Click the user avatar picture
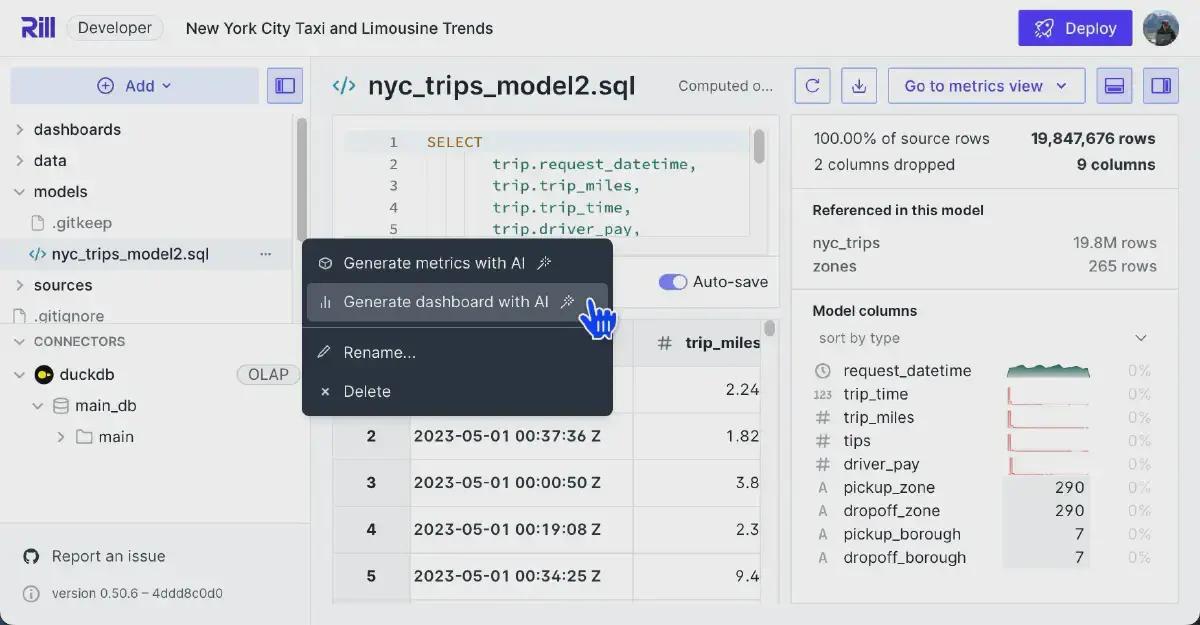The width and height of the screenshot is (1200, 625). pyautogui.click(x=1161, y=28)
